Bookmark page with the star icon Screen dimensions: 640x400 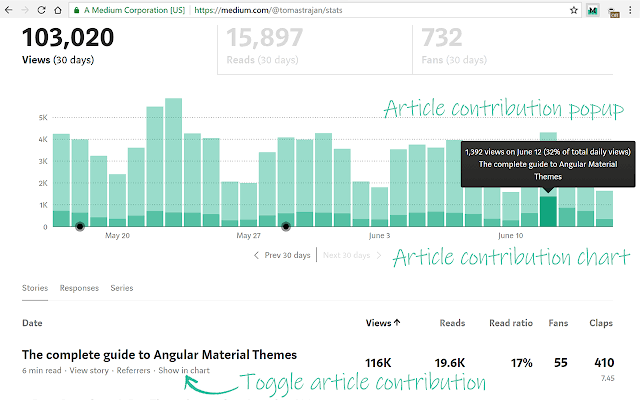pyautogui.click(x=573, y=10)
